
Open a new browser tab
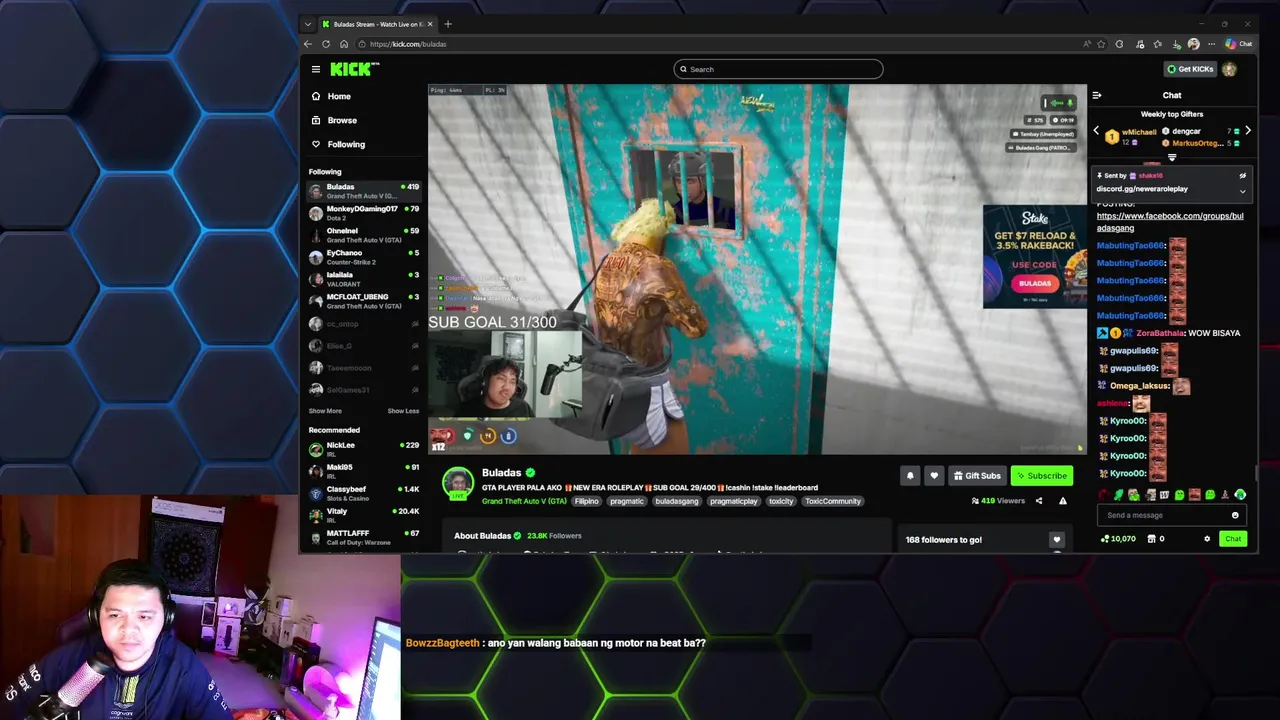pyautogui.click(x=448, y=24)
